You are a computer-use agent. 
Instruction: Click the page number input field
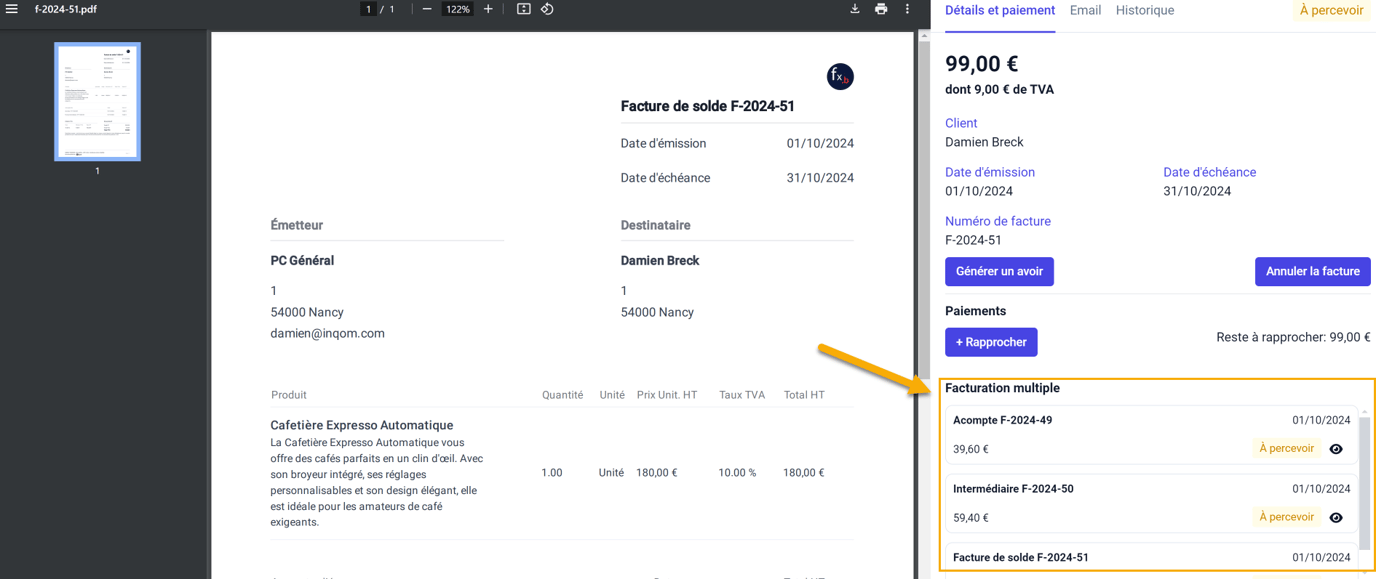[x=369, y=9]
